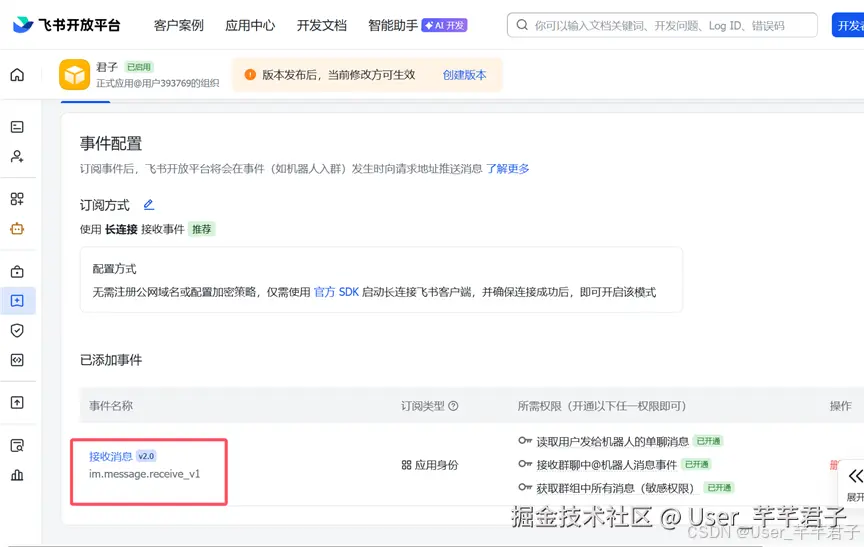The image size is (864, 547).
Task: Edit subscription method via pencil icon
Action: [x=149, y=205]
